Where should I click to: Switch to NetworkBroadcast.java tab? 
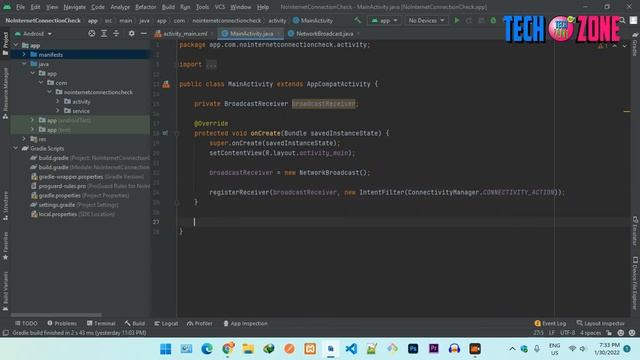point(324,33)
